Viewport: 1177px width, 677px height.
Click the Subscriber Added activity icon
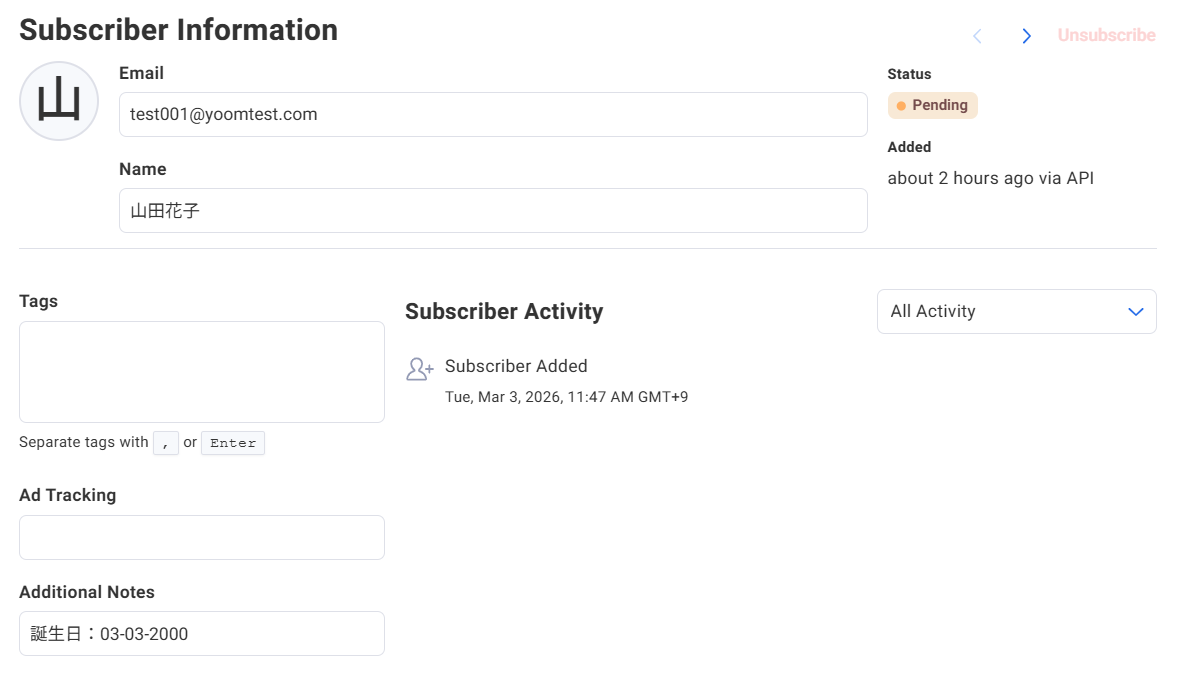(419, 369)
